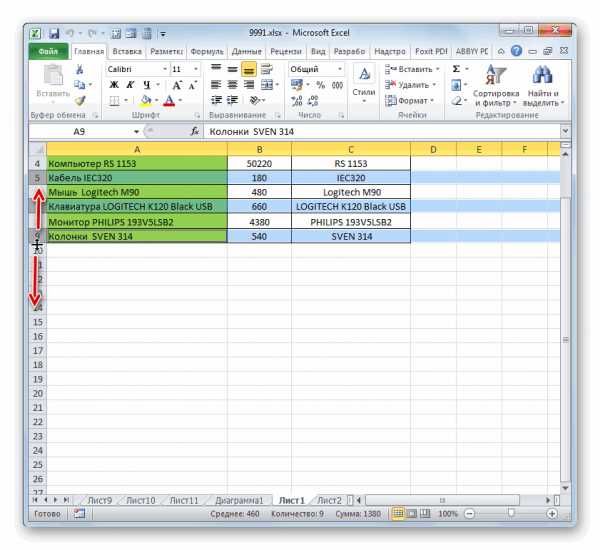The height and width of the screenshot is (550, 600).
Task: Click zoom out minus button
Action: 470,513
